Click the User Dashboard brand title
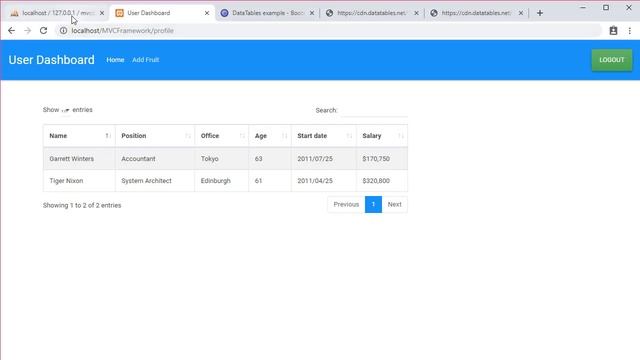The image size is (640, 360). coord(51,60)
